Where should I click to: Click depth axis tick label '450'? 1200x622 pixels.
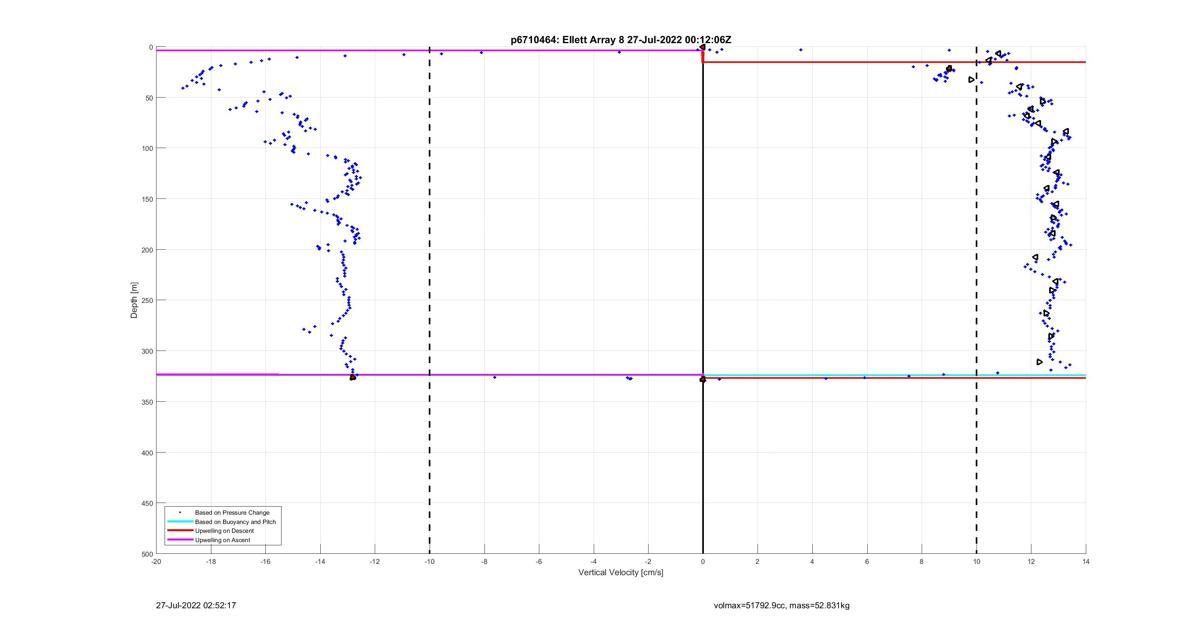click(147, 503)
